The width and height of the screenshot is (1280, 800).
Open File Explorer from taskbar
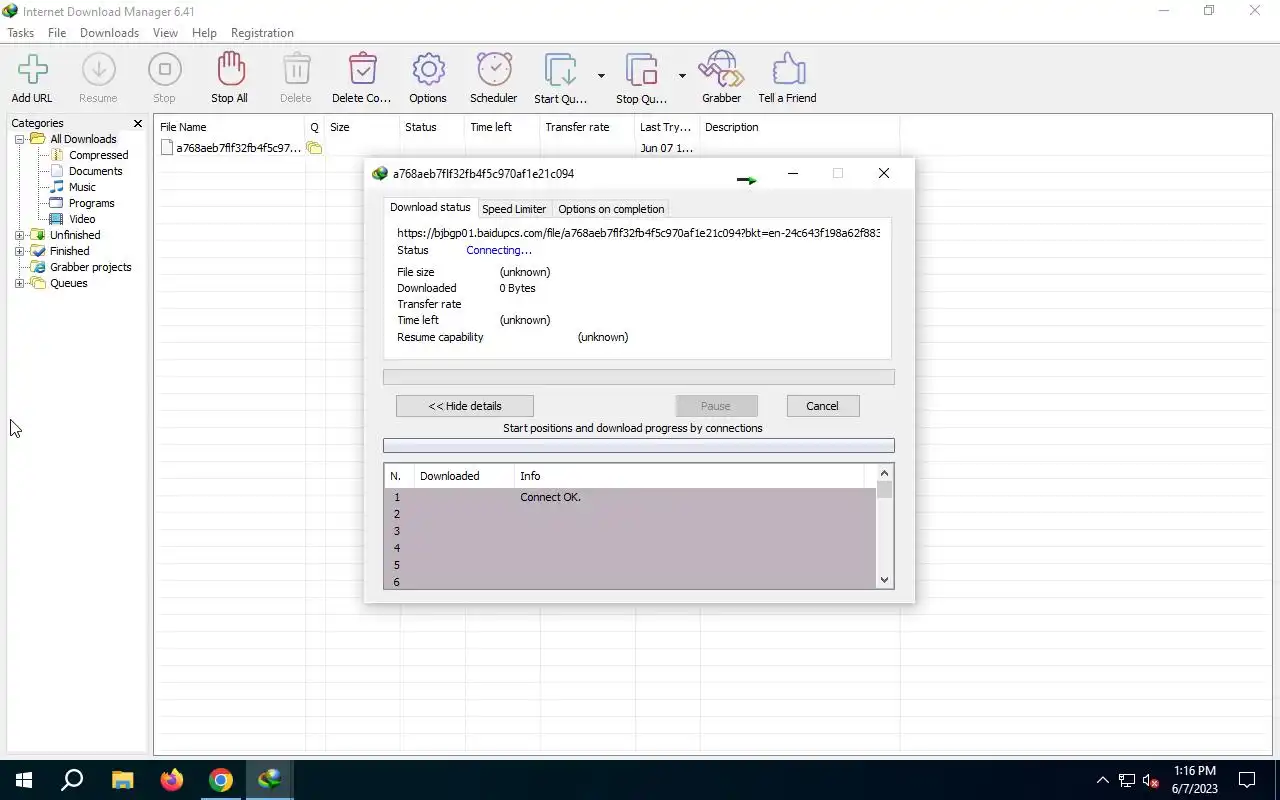tap(122, 780)
